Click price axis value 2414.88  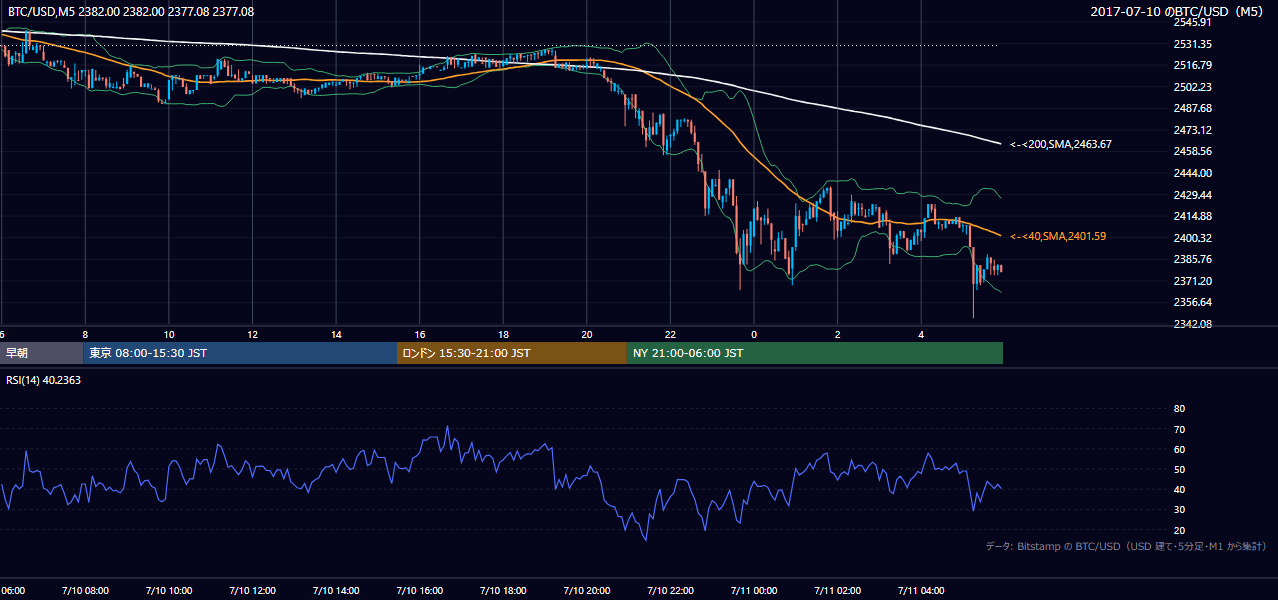coord(1193,216)
